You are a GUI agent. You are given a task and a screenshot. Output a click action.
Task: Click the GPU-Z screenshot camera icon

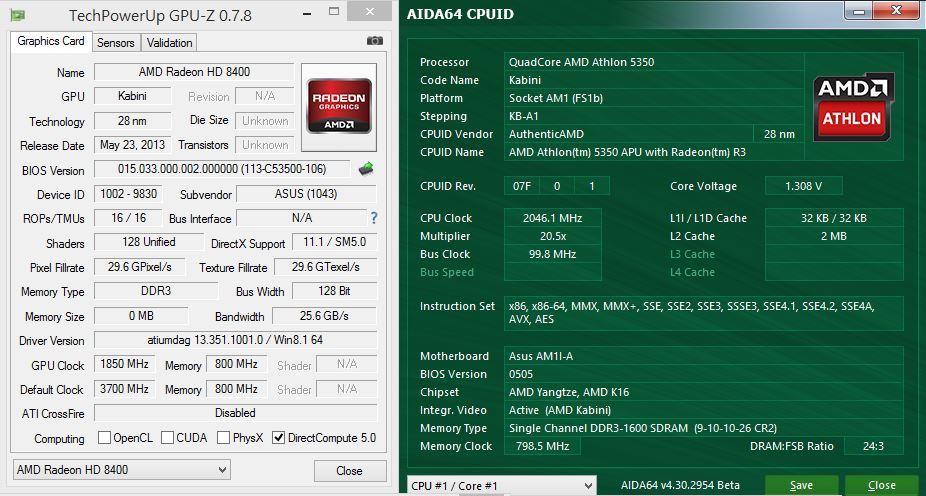pyautogui.click(x=374, y=41)
